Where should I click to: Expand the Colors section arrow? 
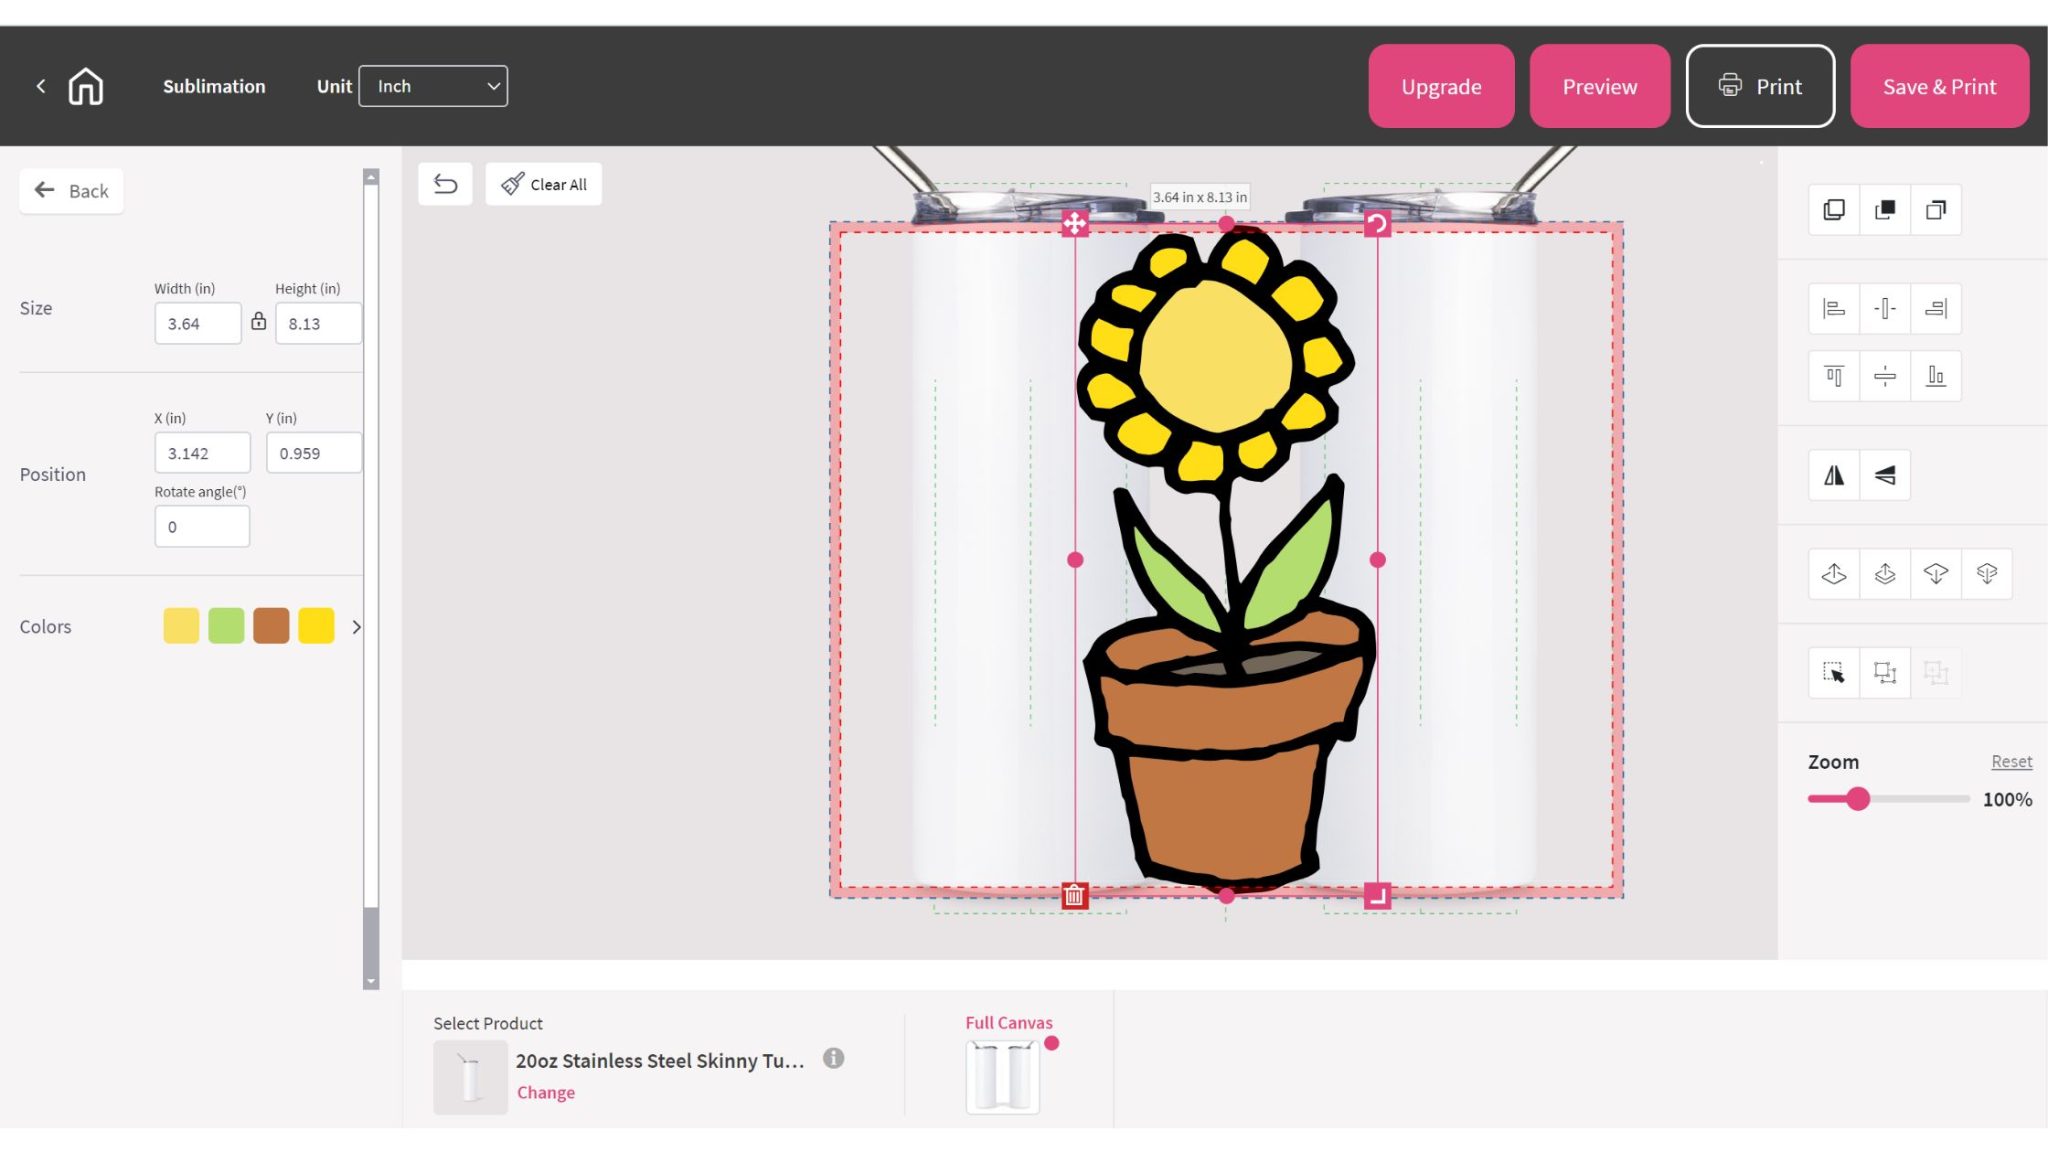pos(356,626)
